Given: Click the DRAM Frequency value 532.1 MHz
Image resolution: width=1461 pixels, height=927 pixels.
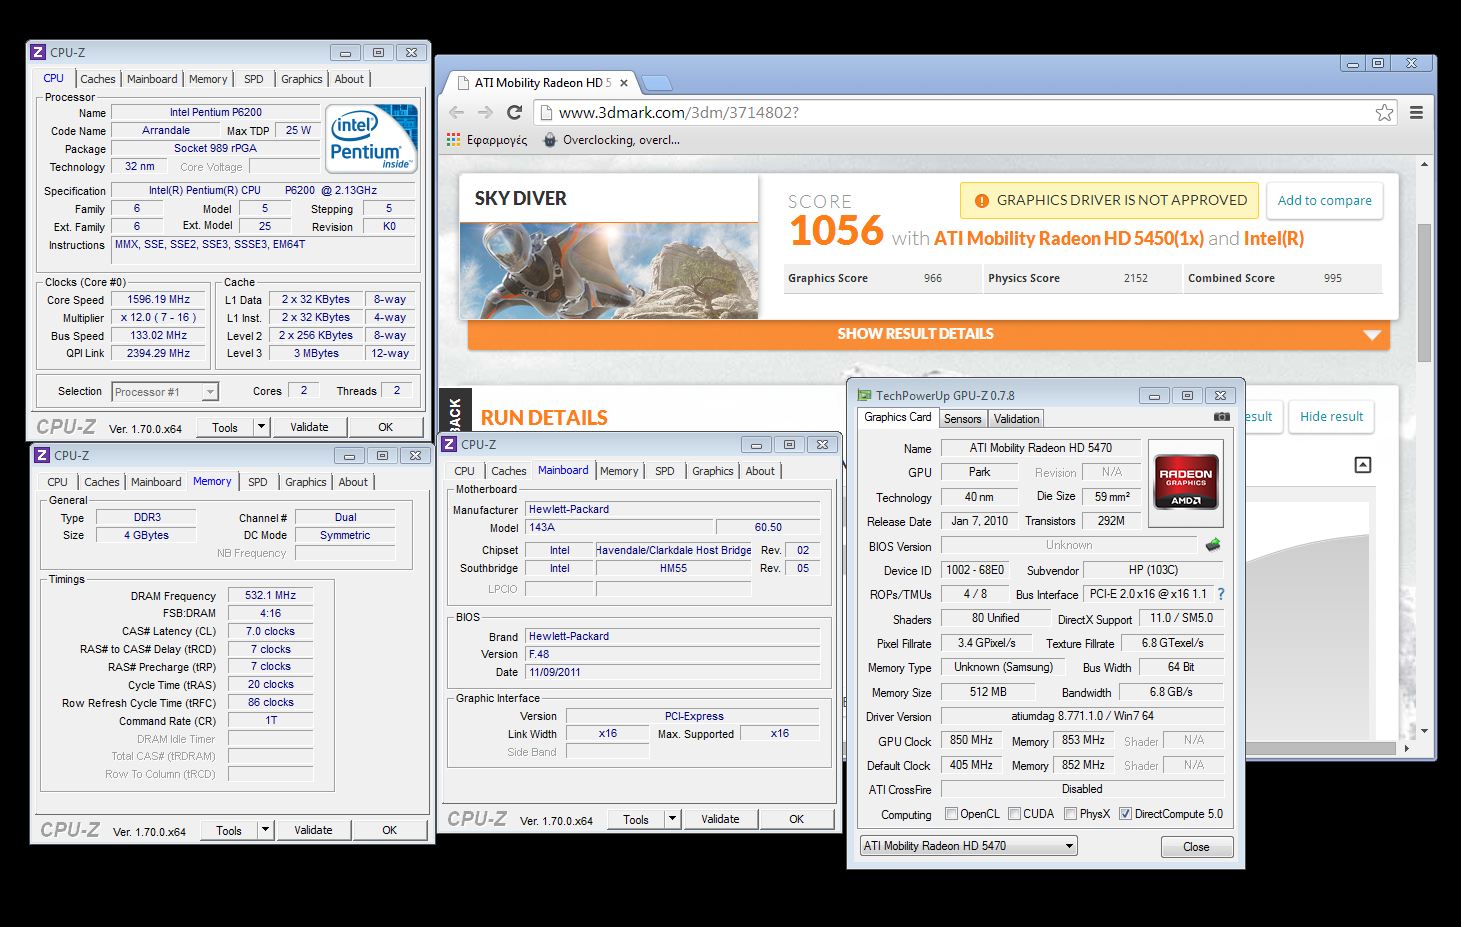Looking at the screenshot, I should (x=270, y=595).
